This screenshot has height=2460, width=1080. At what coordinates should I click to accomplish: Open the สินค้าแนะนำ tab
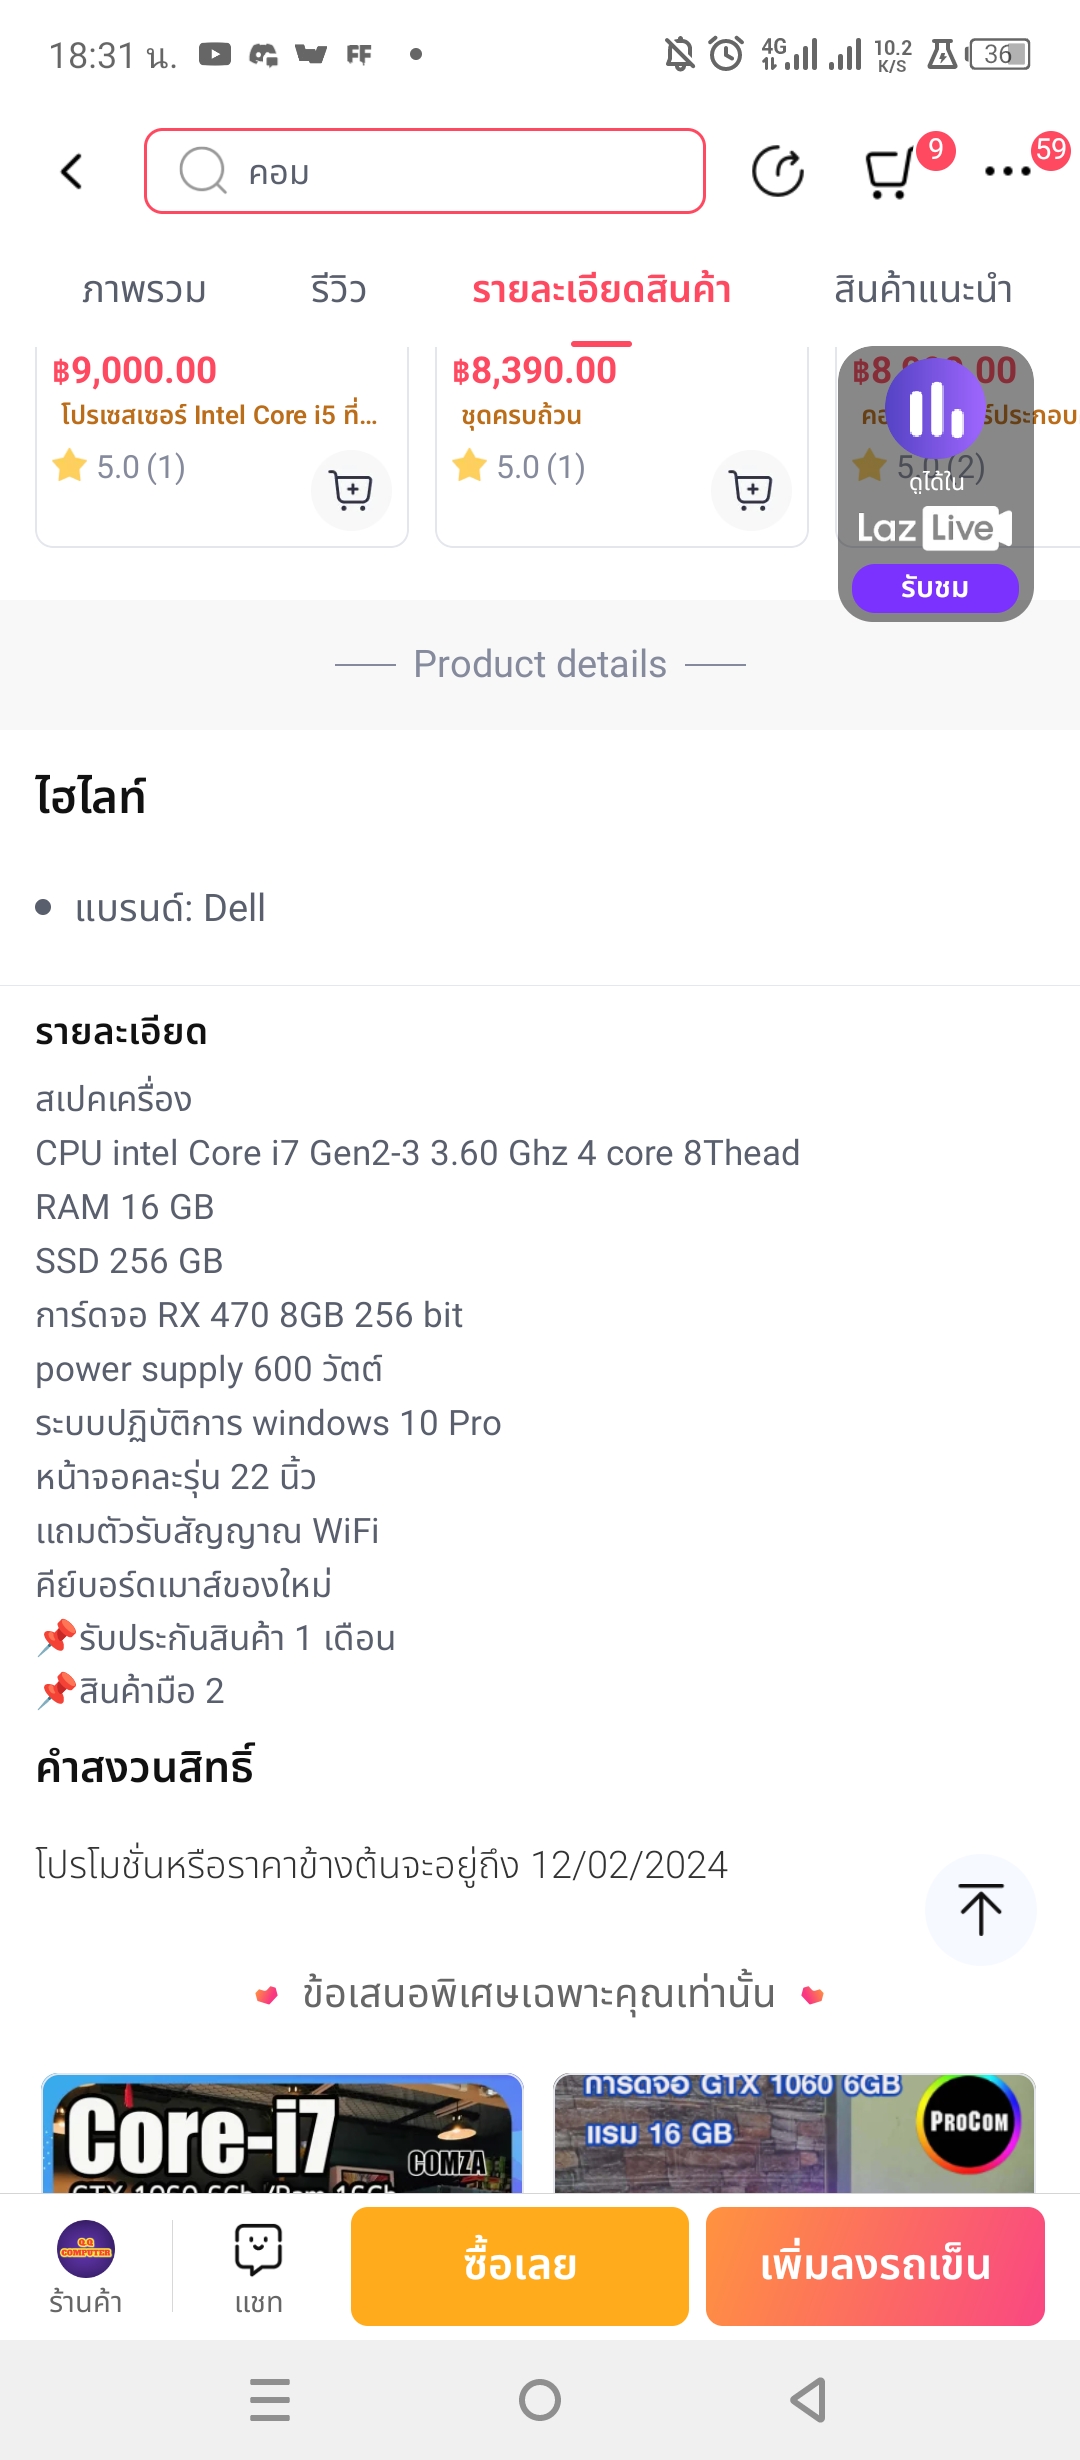pos(922,290)
